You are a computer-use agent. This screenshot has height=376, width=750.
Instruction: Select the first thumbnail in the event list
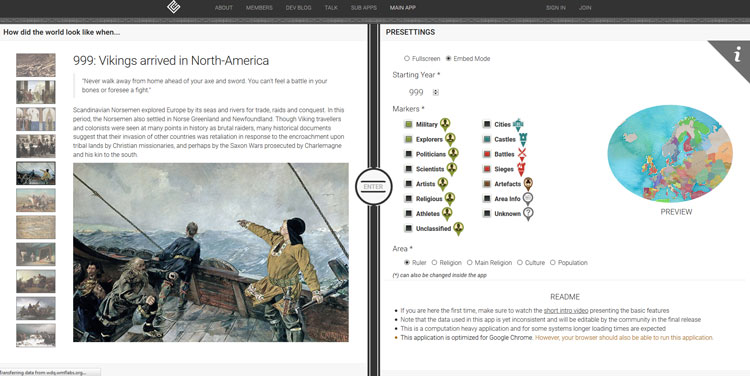(x=36, y=65)
